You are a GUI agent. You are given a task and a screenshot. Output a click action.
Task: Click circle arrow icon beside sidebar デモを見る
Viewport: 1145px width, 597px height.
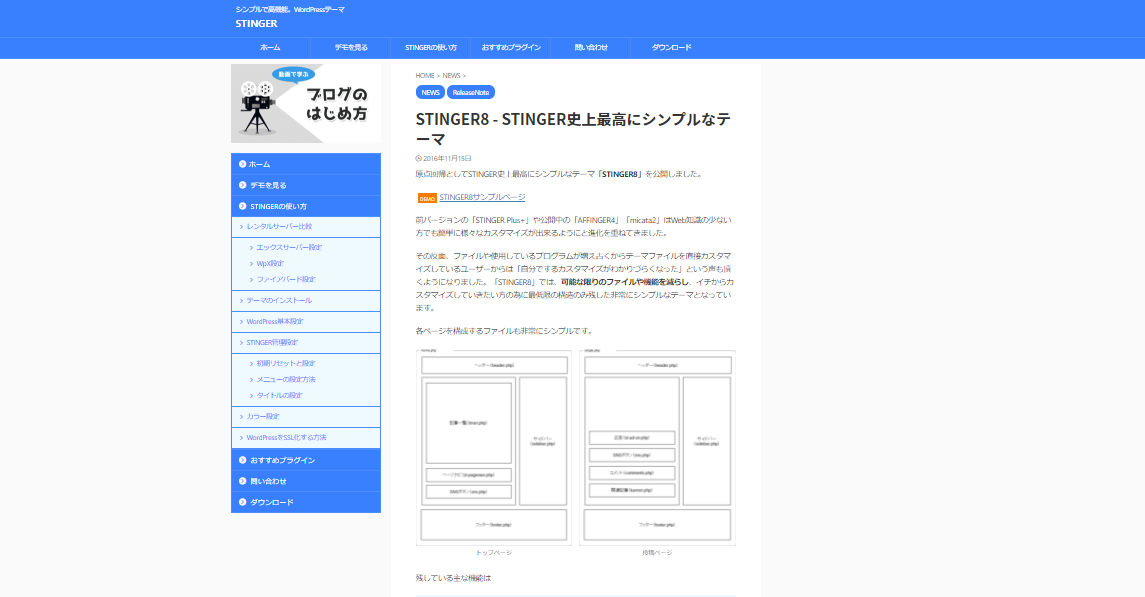click(242, 185)
